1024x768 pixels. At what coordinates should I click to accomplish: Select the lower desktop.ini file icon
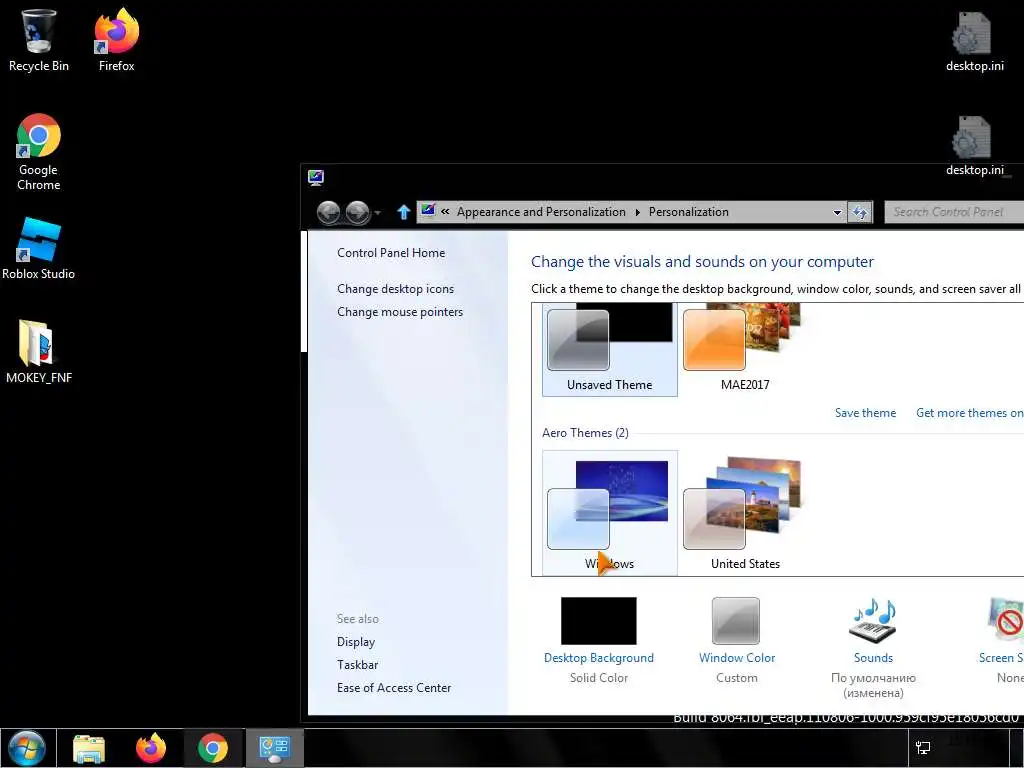974,145
